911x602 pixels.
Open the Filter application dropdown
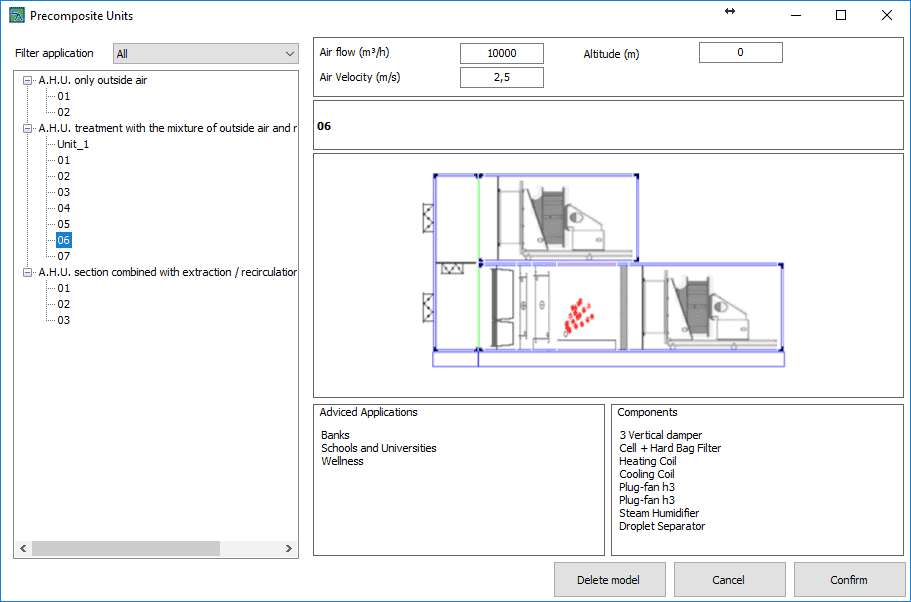click(x=205, y=54)
